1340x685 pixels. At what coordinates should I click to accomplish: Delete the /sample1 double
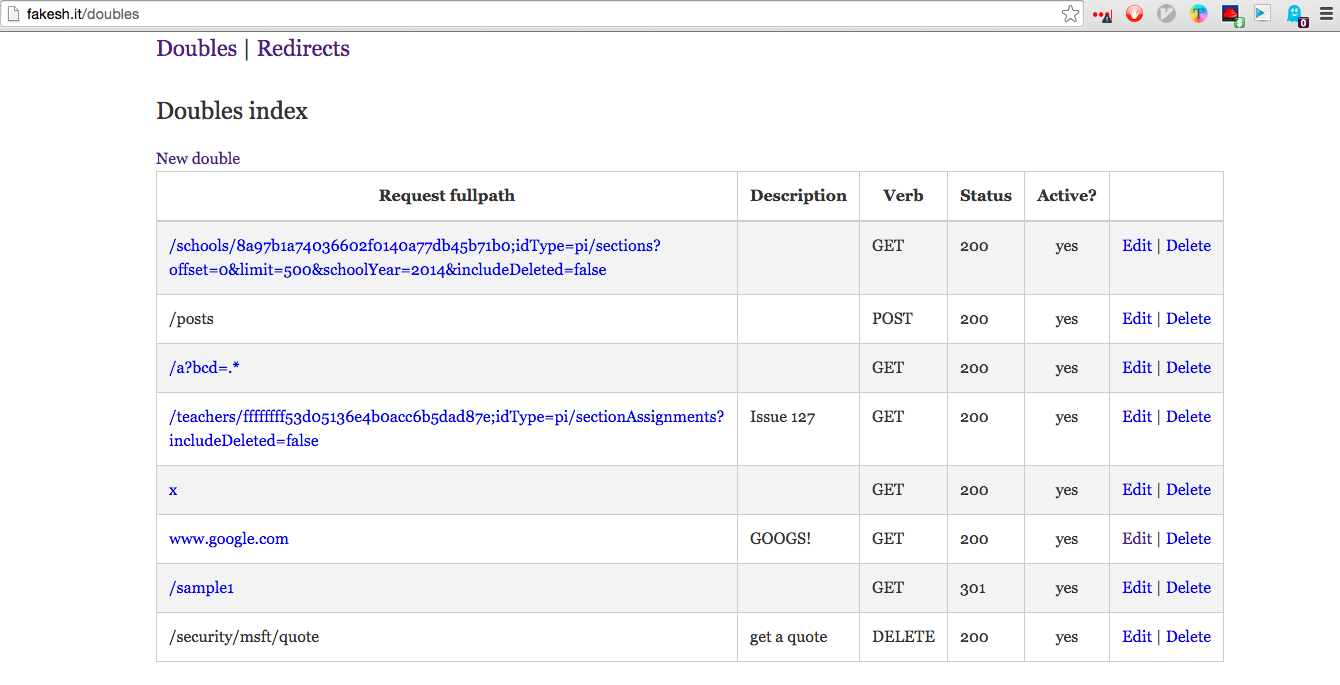pyautogui.click(x=1188, y=588)
